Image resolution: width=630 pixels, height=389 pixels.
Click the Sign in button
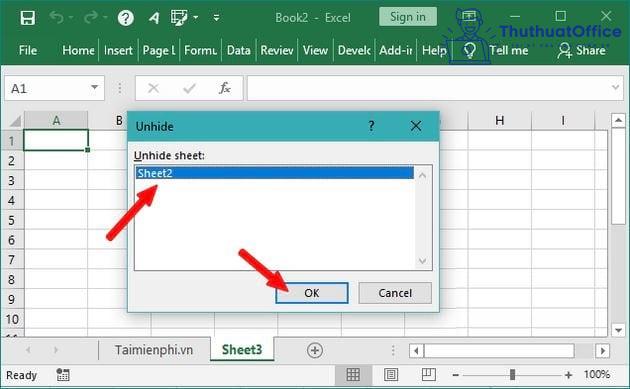[408, 17]
